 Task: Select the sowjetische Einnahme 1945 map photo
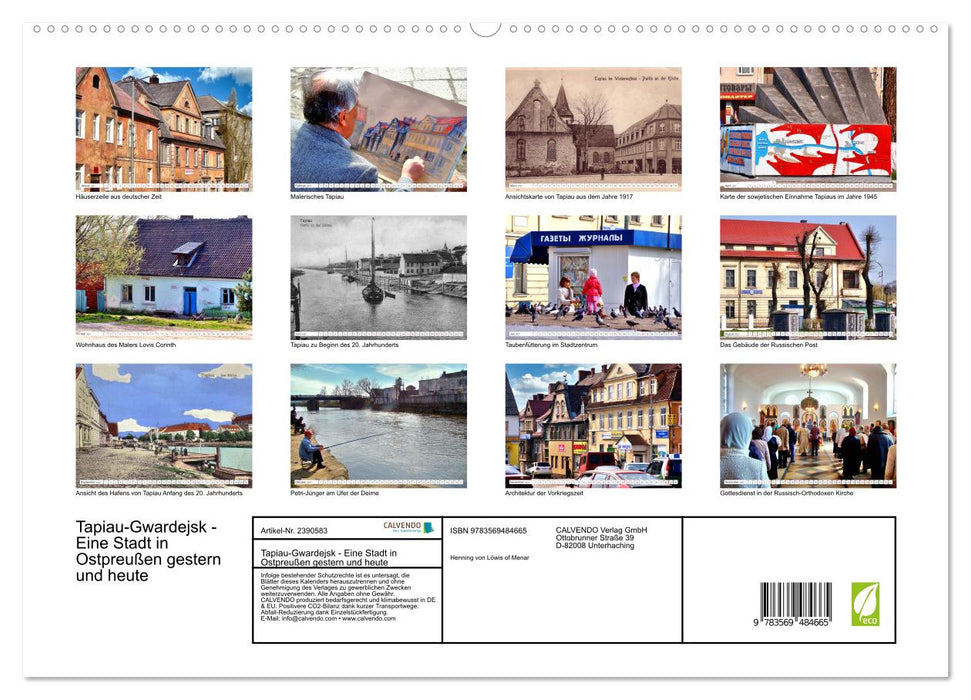tap(808, 129)
